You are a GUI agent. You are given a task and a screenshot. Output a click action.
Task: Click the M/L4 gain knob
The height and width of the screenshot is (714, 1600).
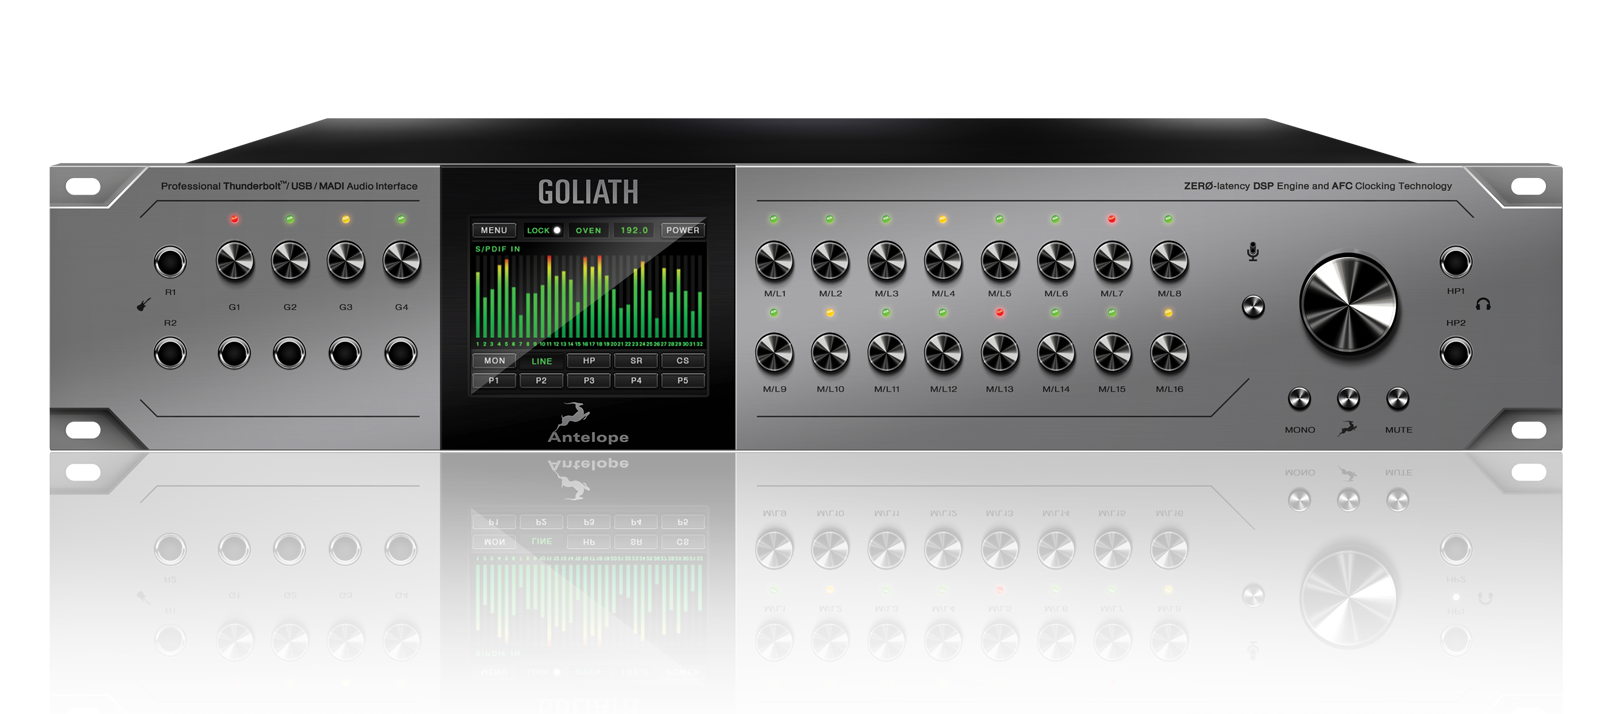[x=943, y=262]
